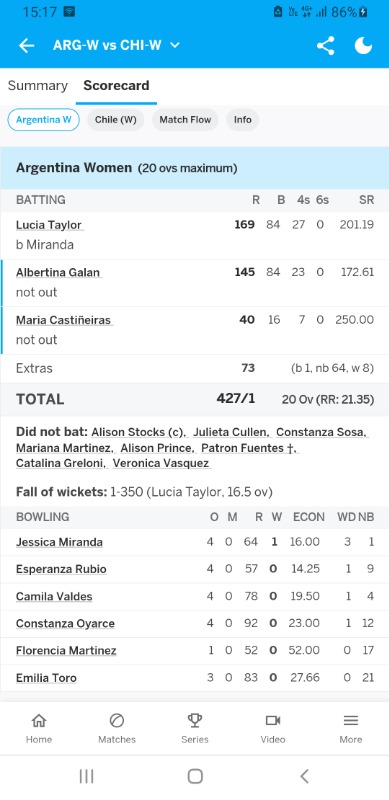Expand ARG-W vs CHI-W match dropdown
The image size is (389, 800).
pos(116,45)
